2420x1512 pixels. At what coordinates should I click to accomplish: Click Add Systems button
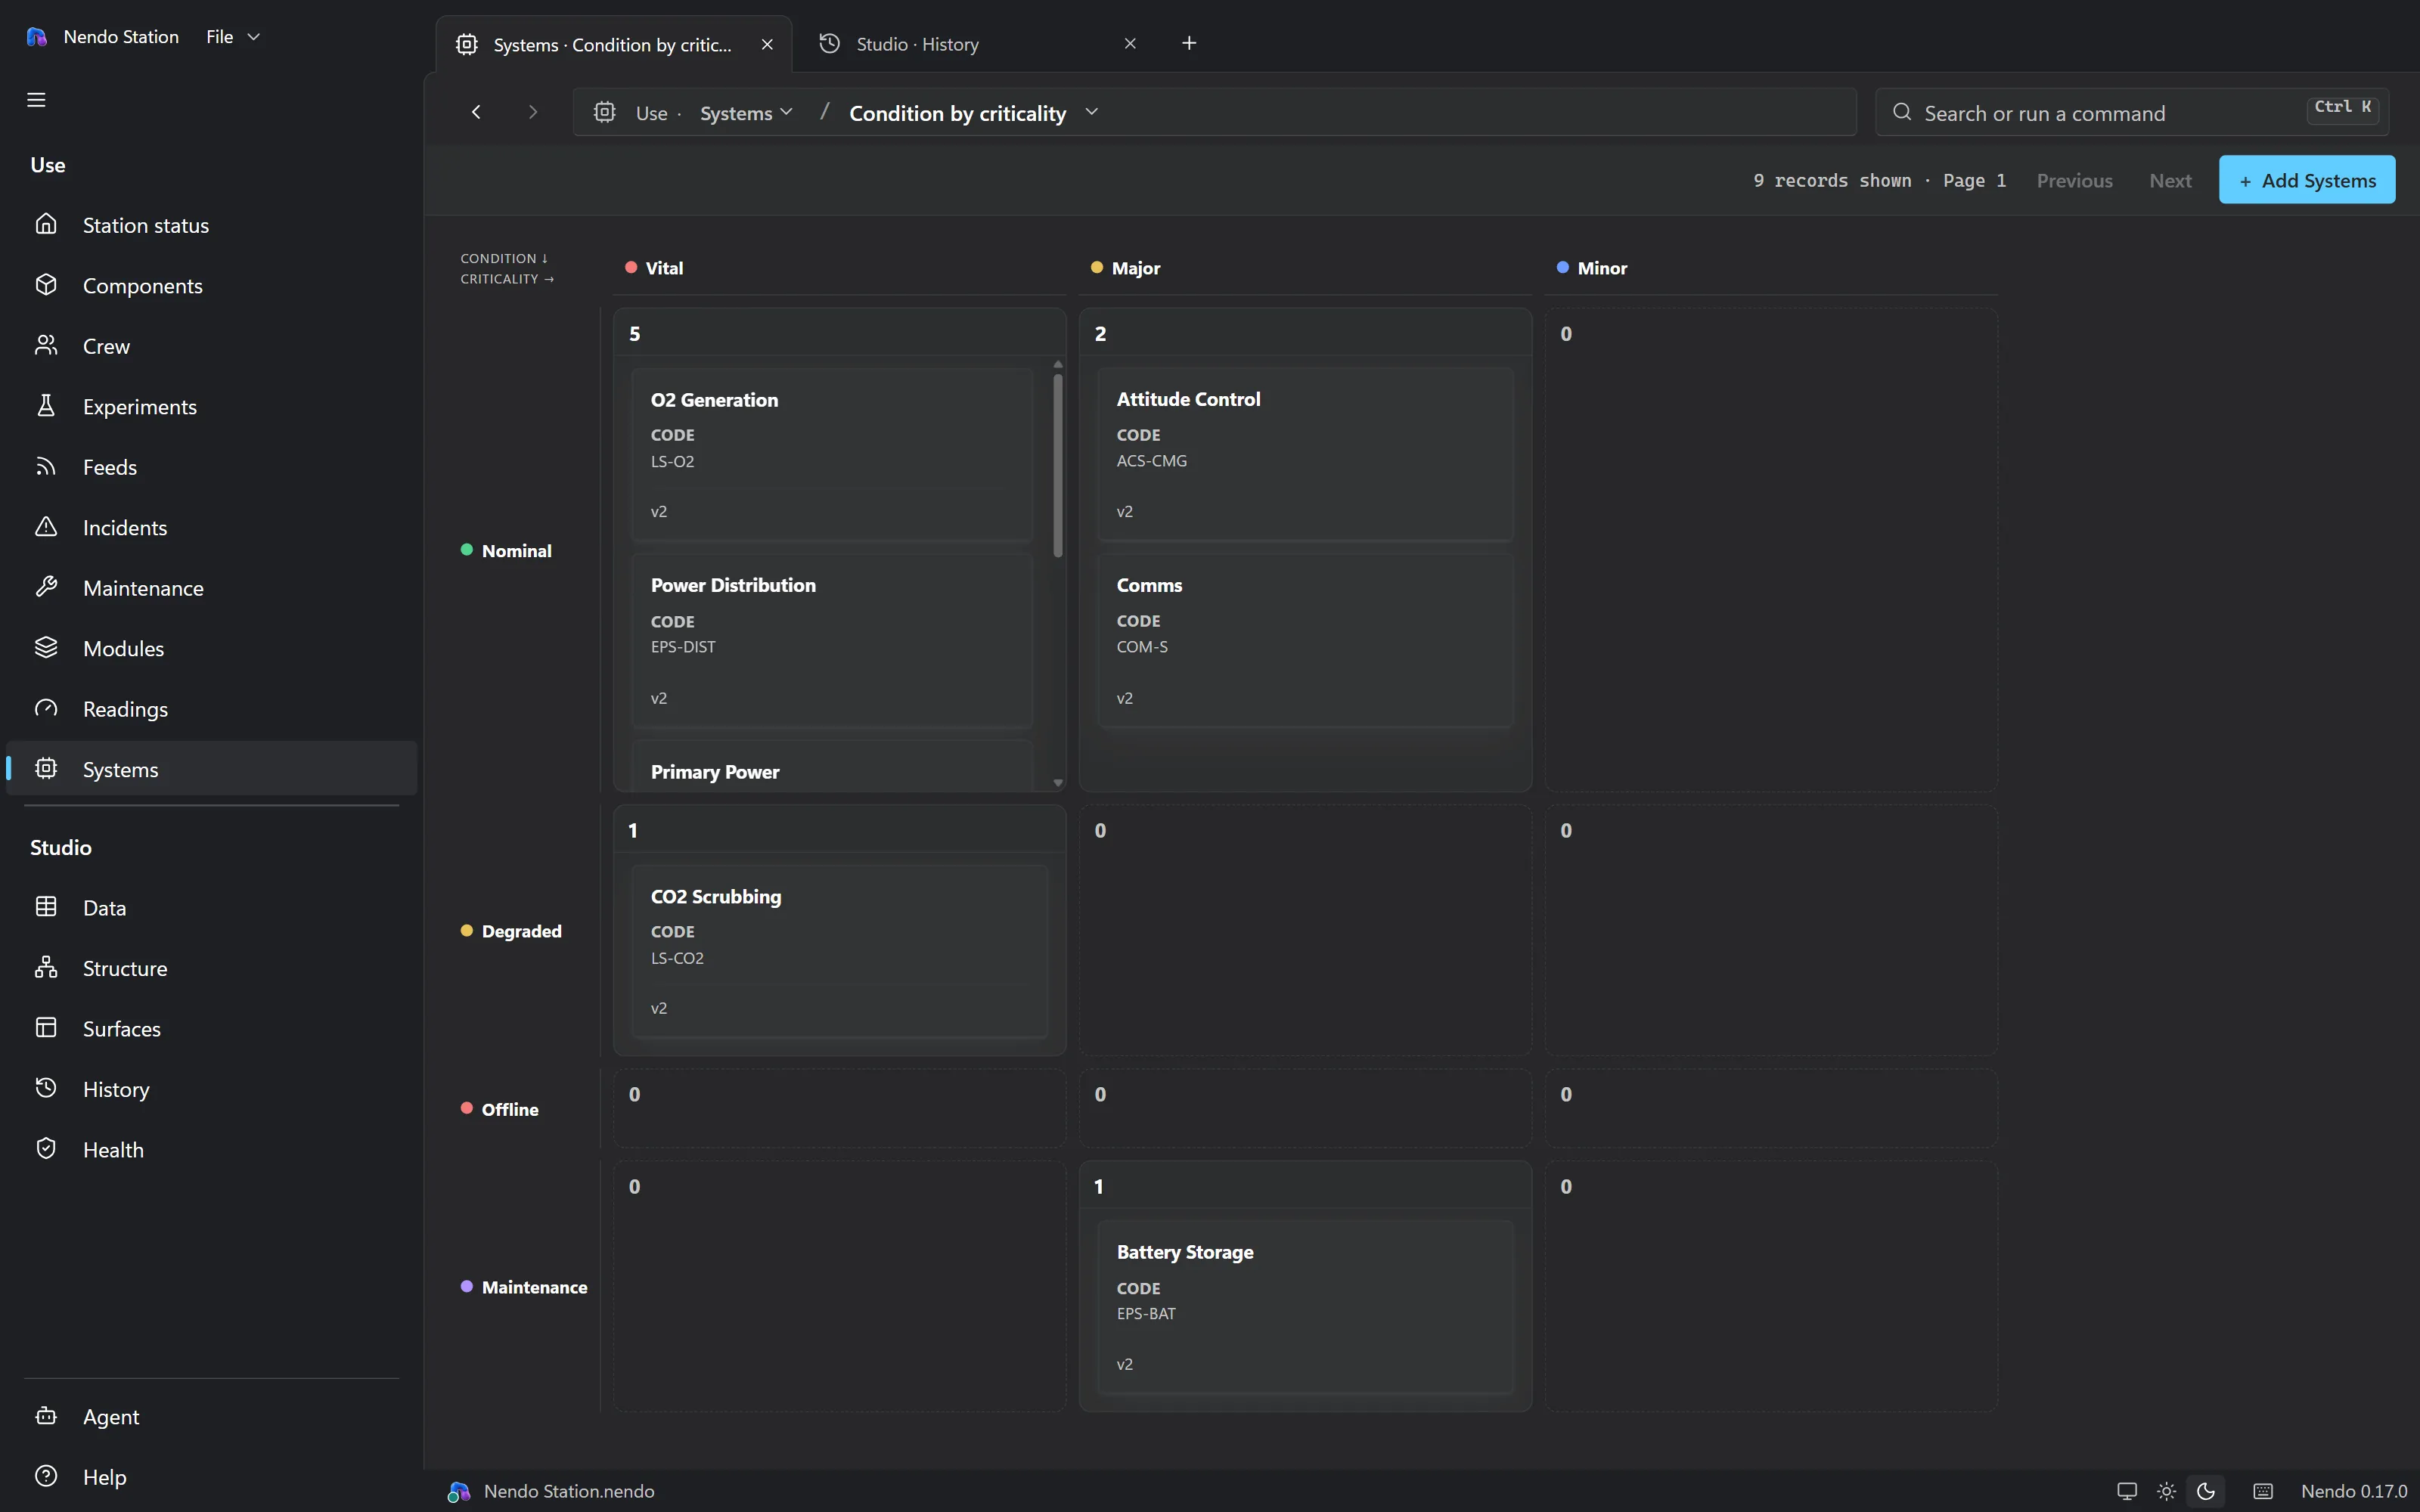[x=2307, y=180]
